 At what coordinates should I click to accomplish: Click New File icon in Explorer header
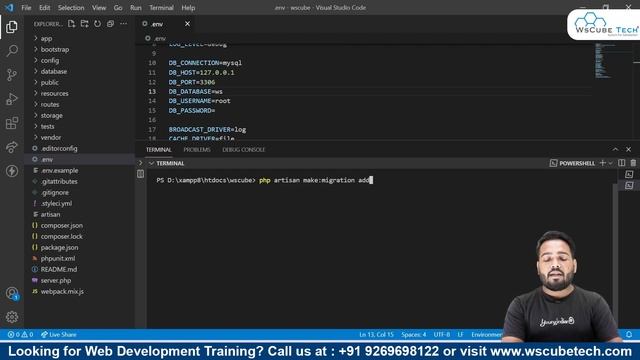click(x=71, y=24)
